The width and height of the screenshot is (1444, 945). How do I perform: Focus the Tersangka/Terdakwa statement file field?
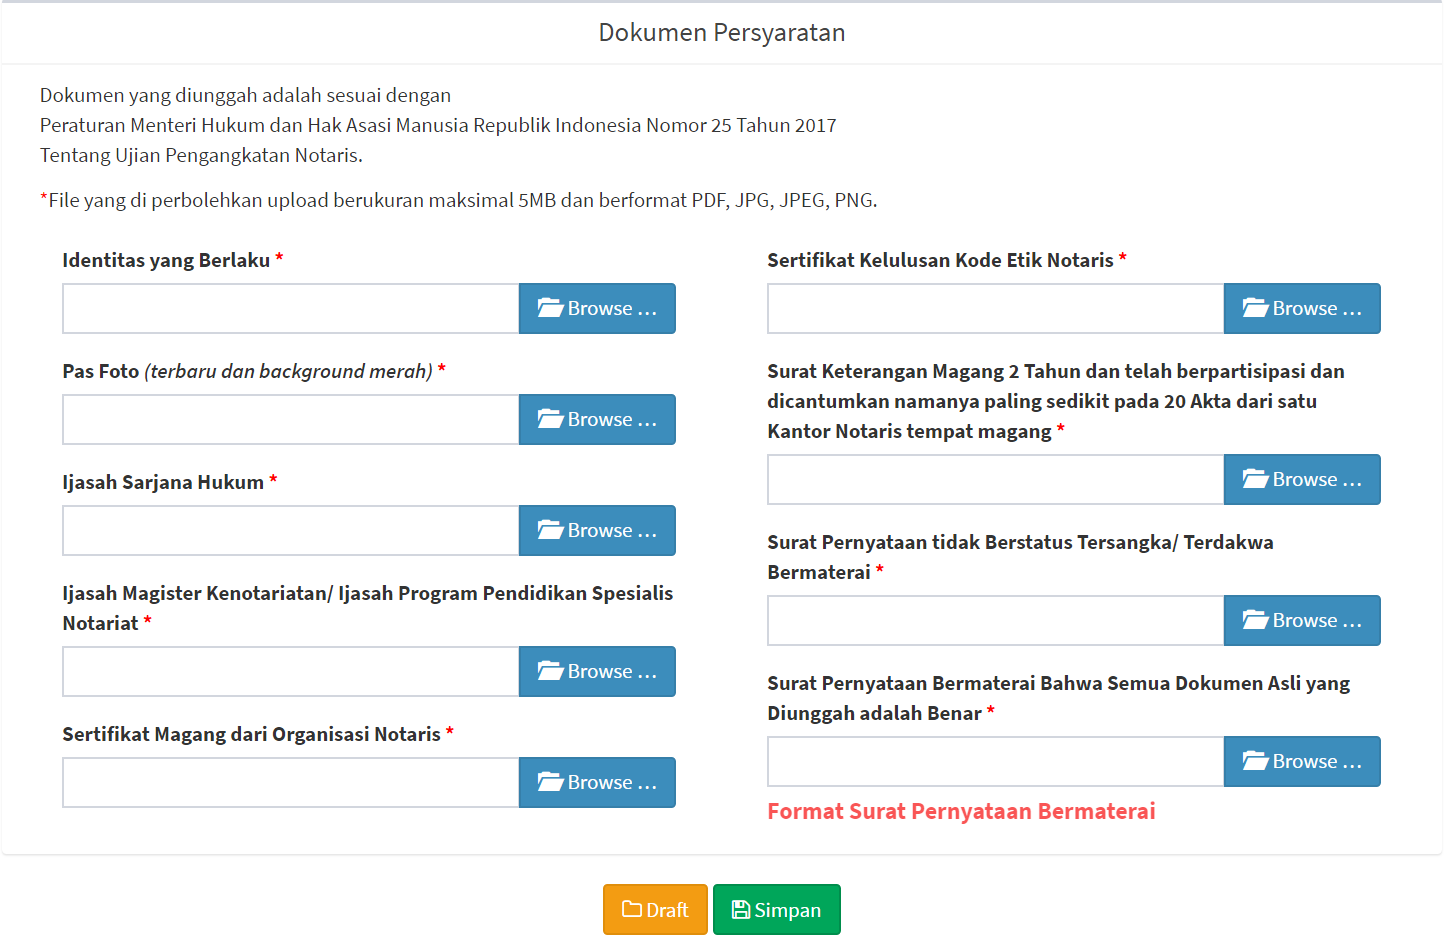pyautogui.click(x=995, y=620)
